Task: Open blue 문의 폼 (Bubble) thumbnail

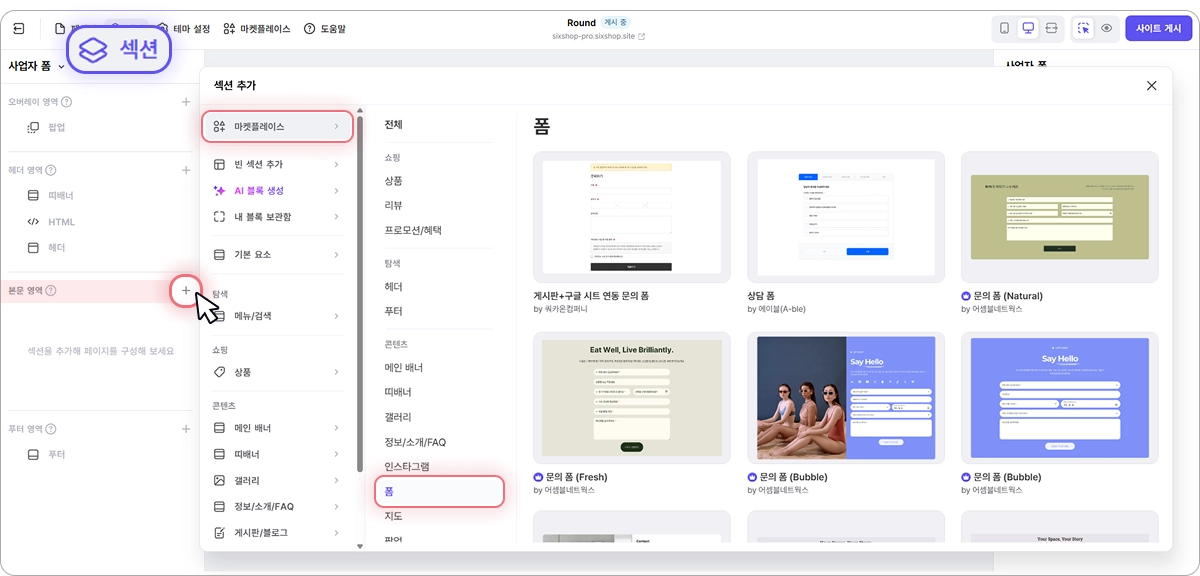Action: pos(1060,398)
